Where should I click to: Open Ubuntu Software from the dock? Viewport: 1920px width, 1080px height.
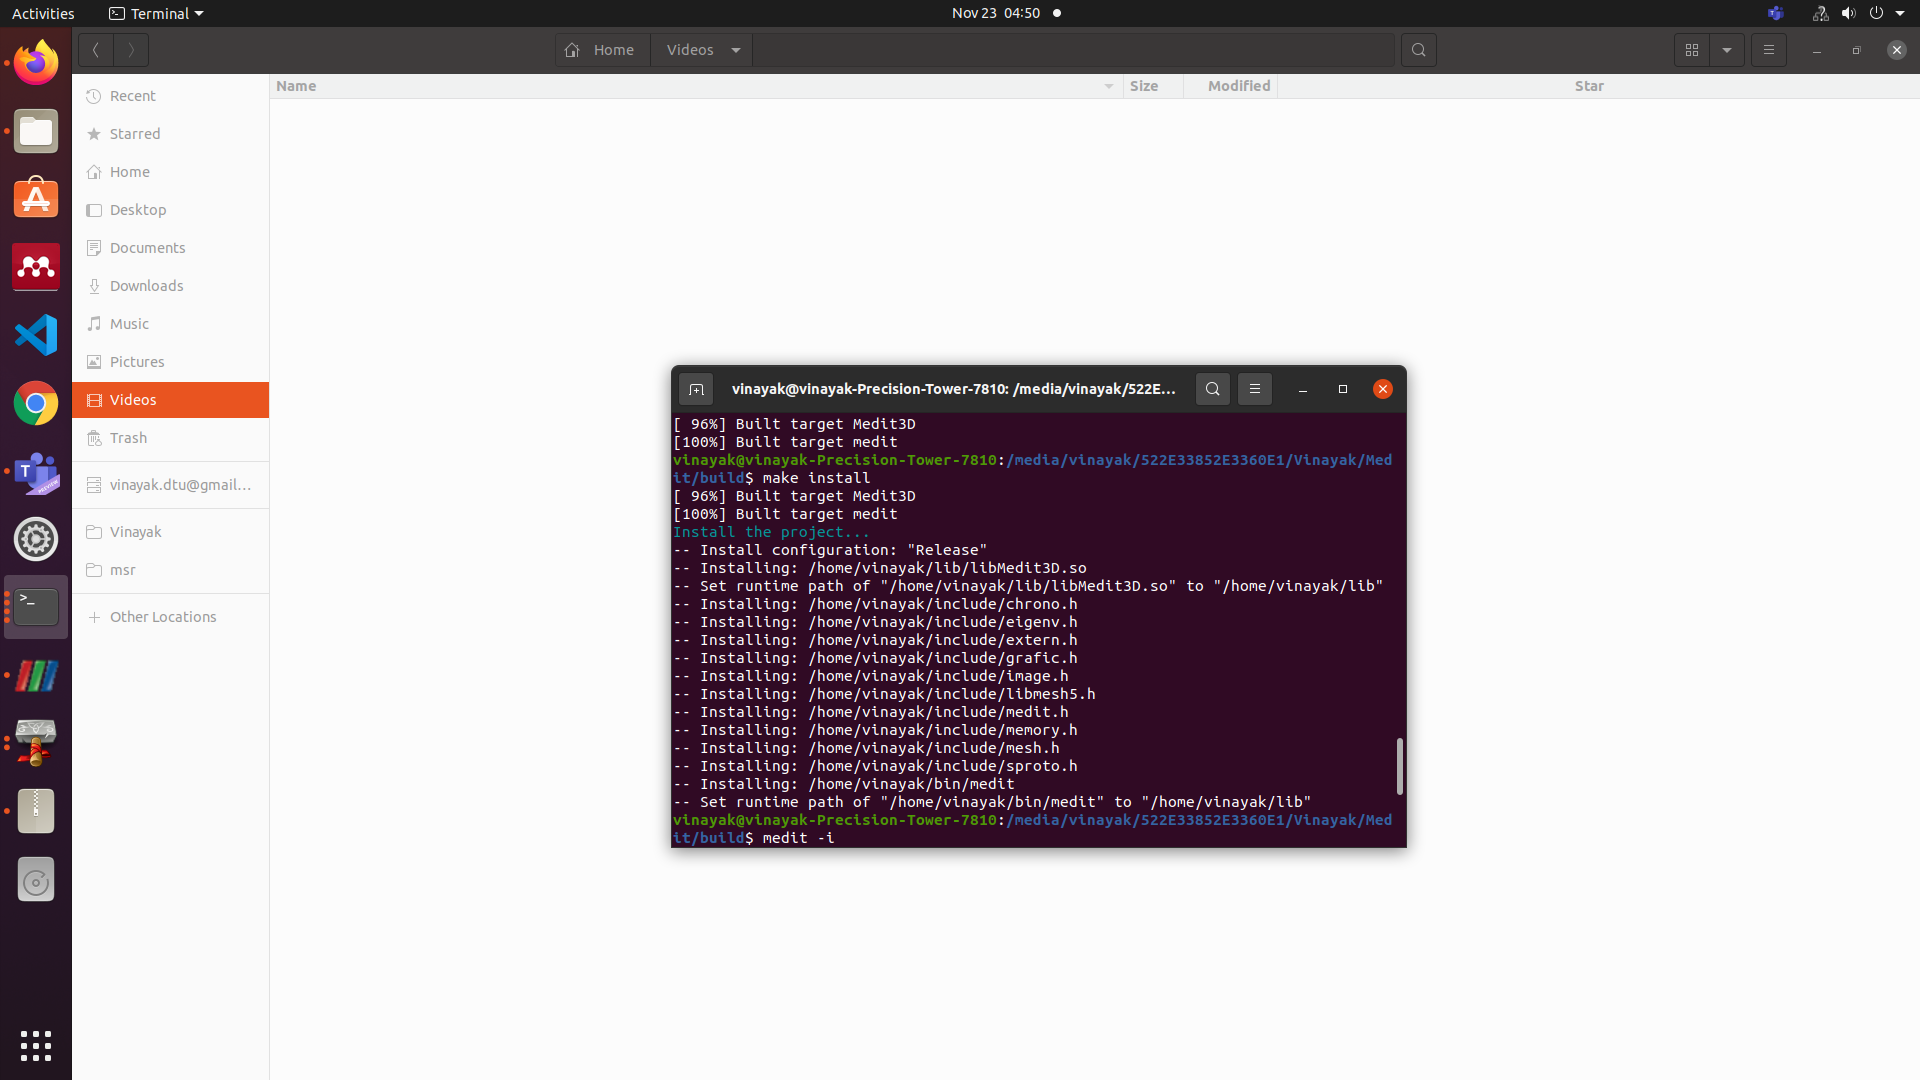click(36, 199)
